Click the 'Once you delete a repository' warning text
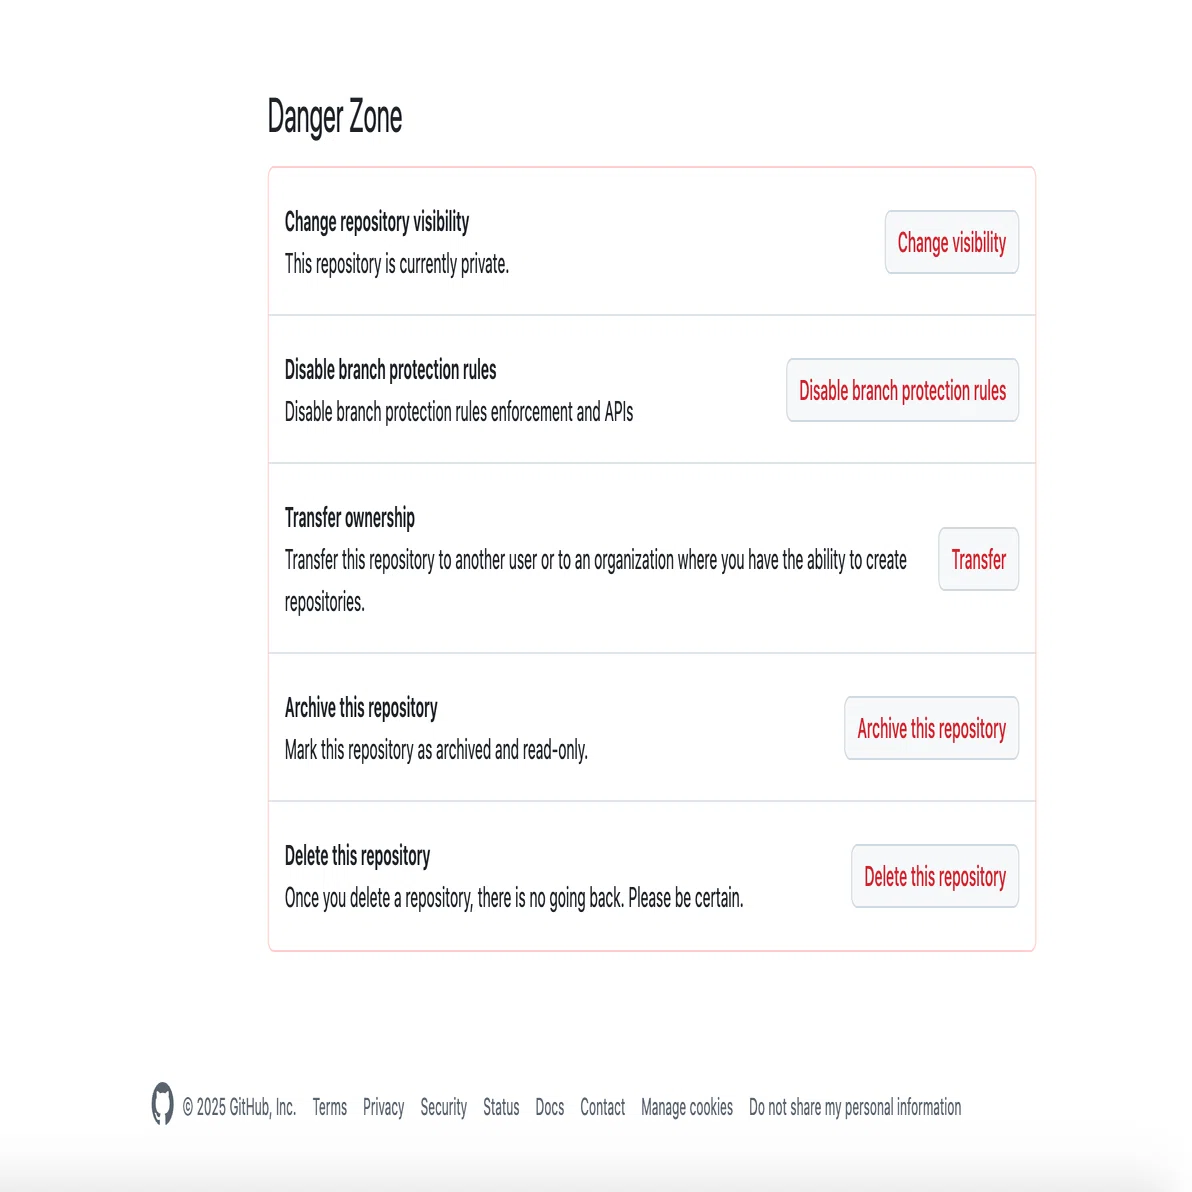 (514, 899)
